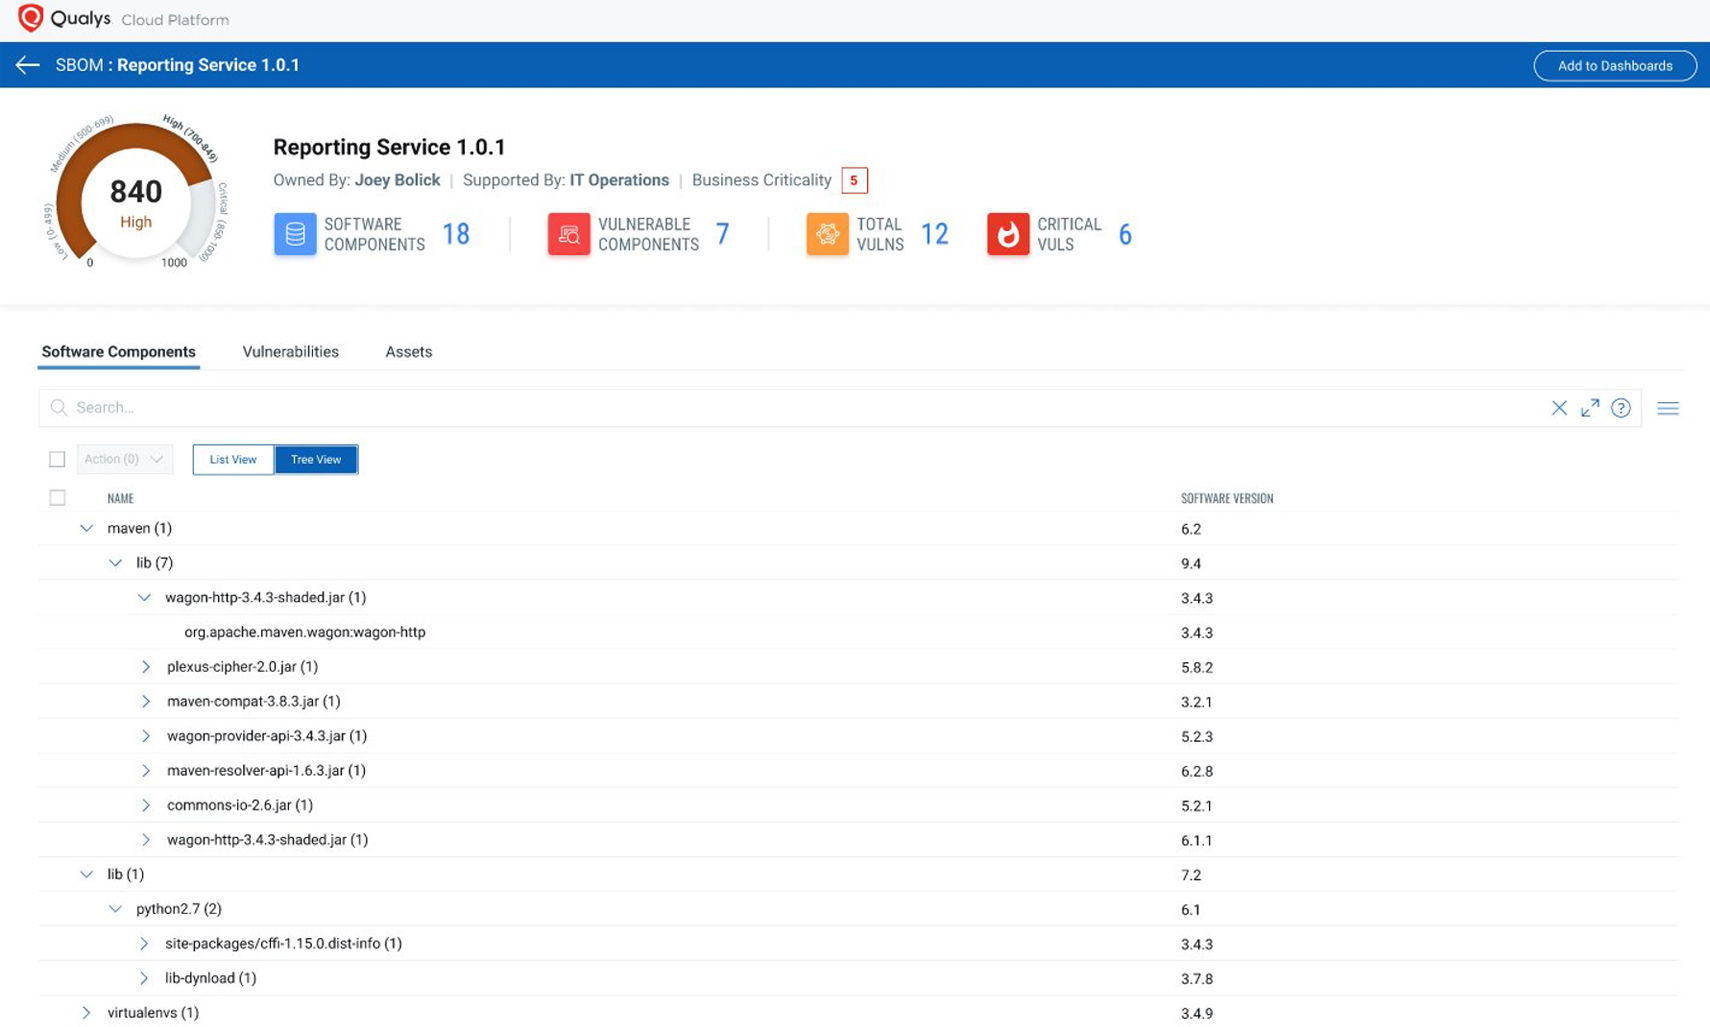Viewport: 1710px width, 1027px height.
Task: Click the Critical Vuls flame icon
Action: [1007, 234]
